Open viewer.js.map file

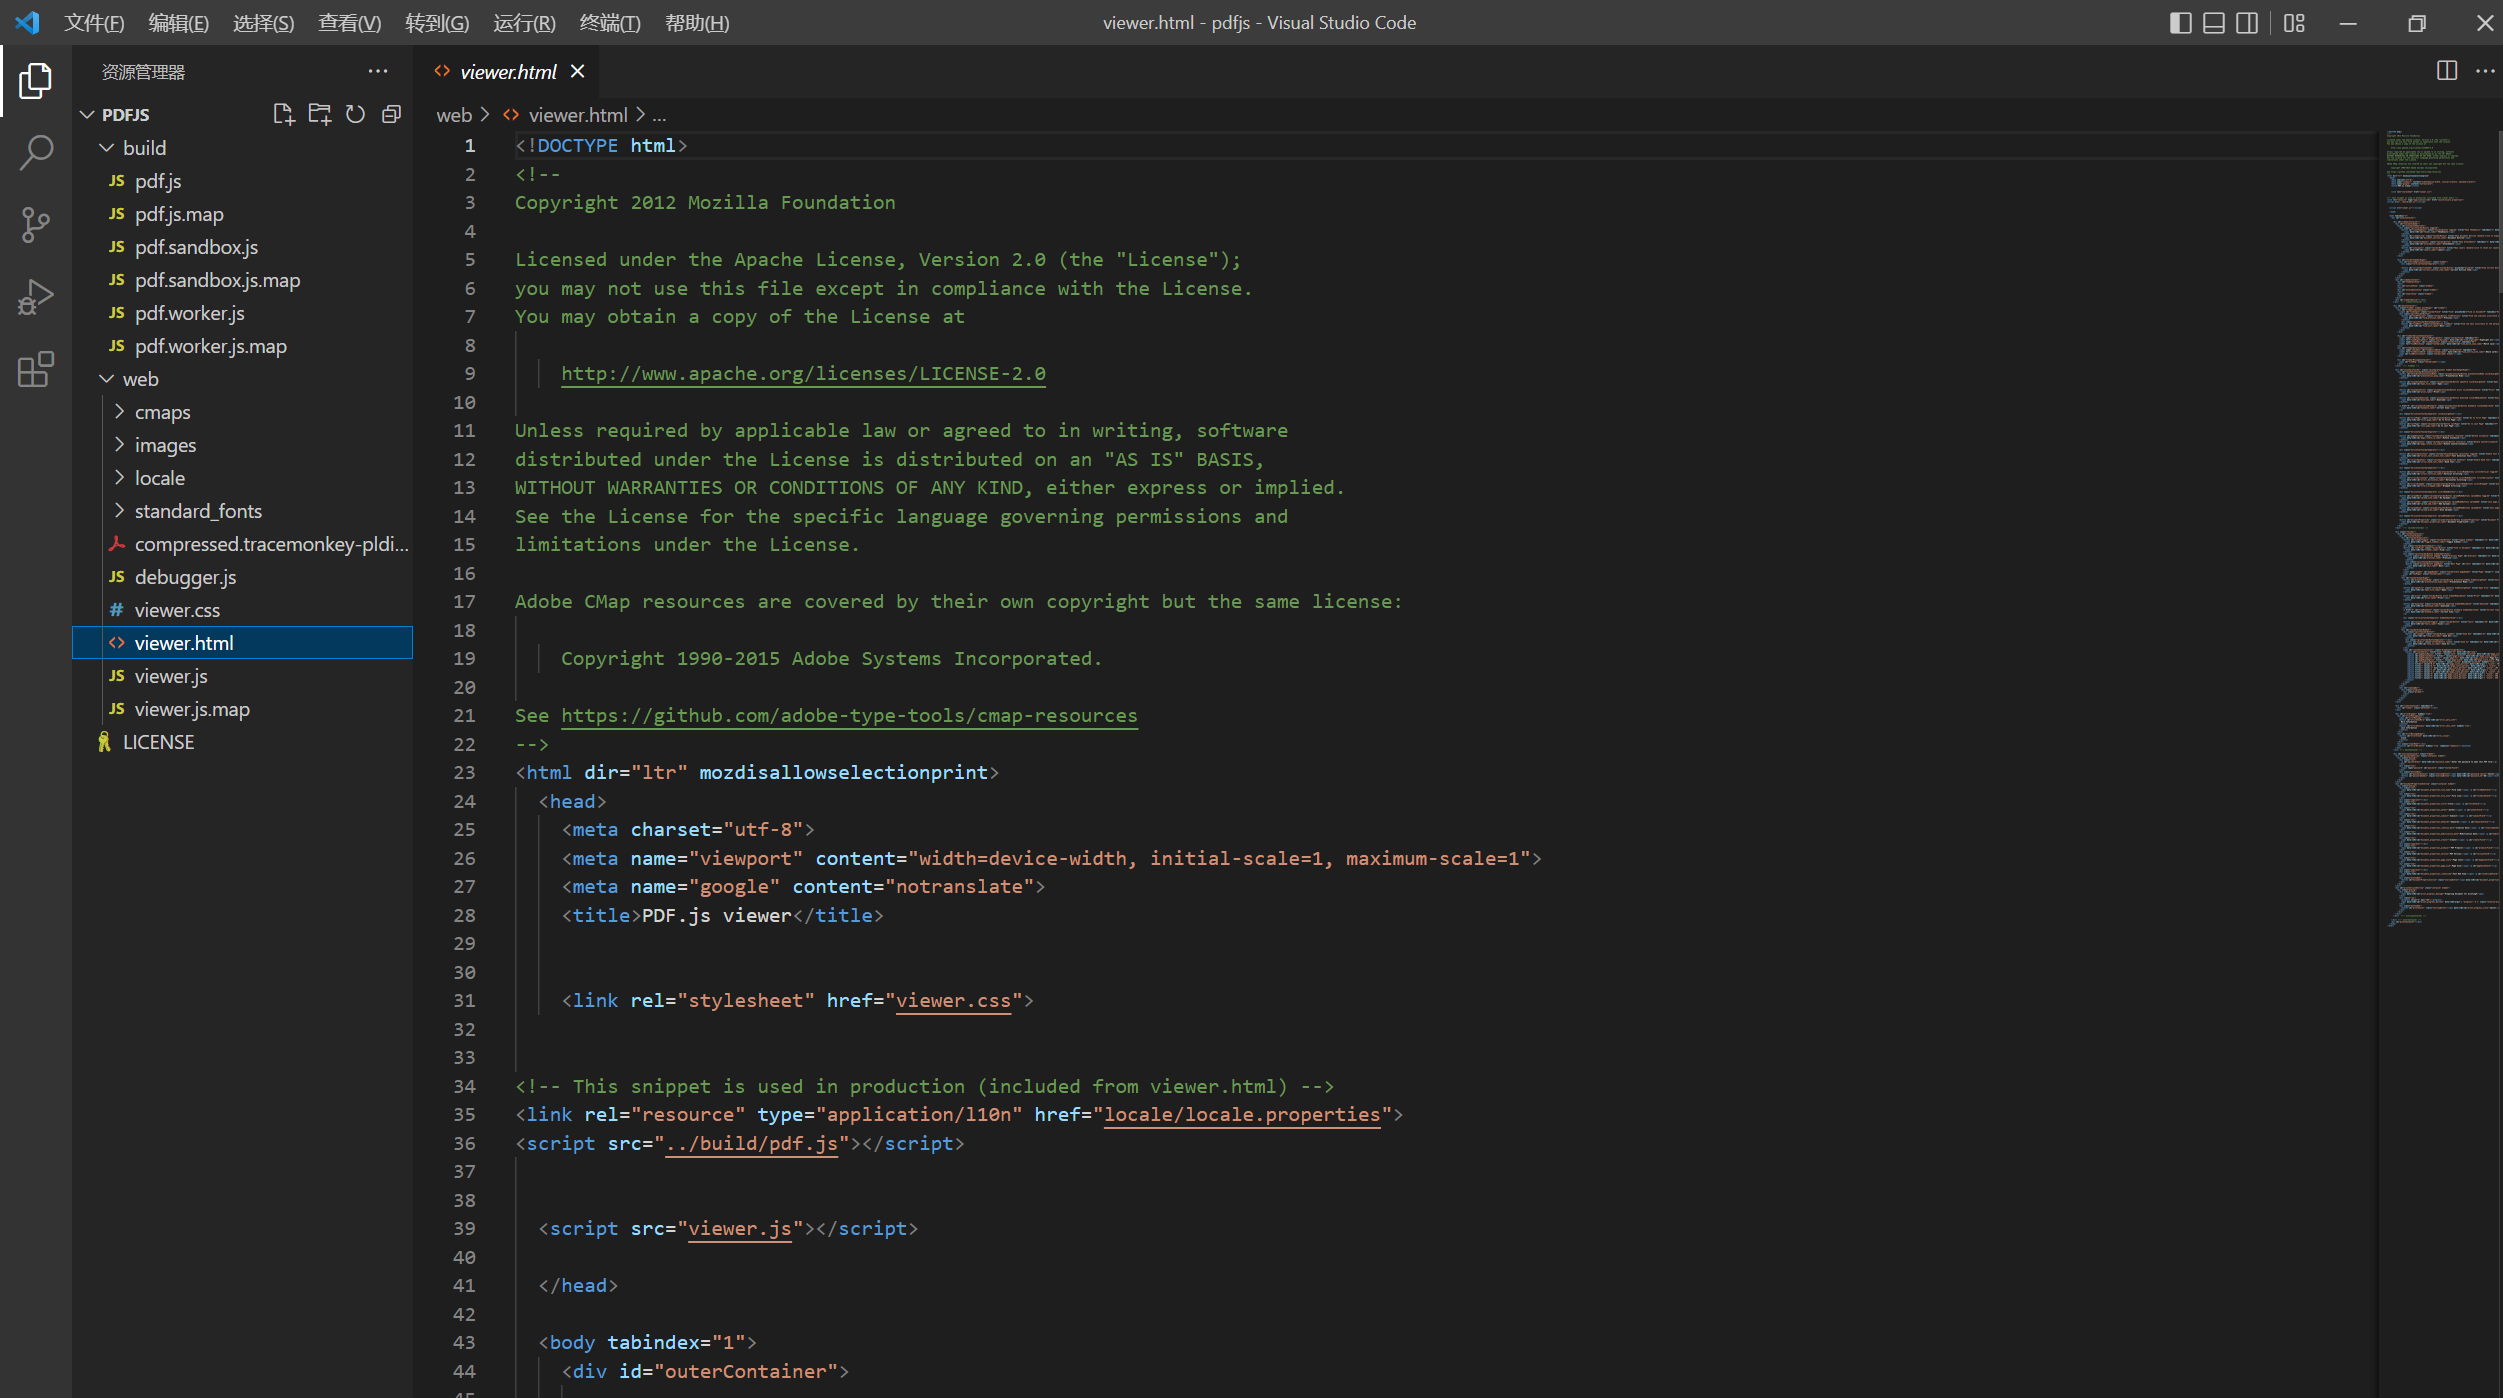click(243, 708)
